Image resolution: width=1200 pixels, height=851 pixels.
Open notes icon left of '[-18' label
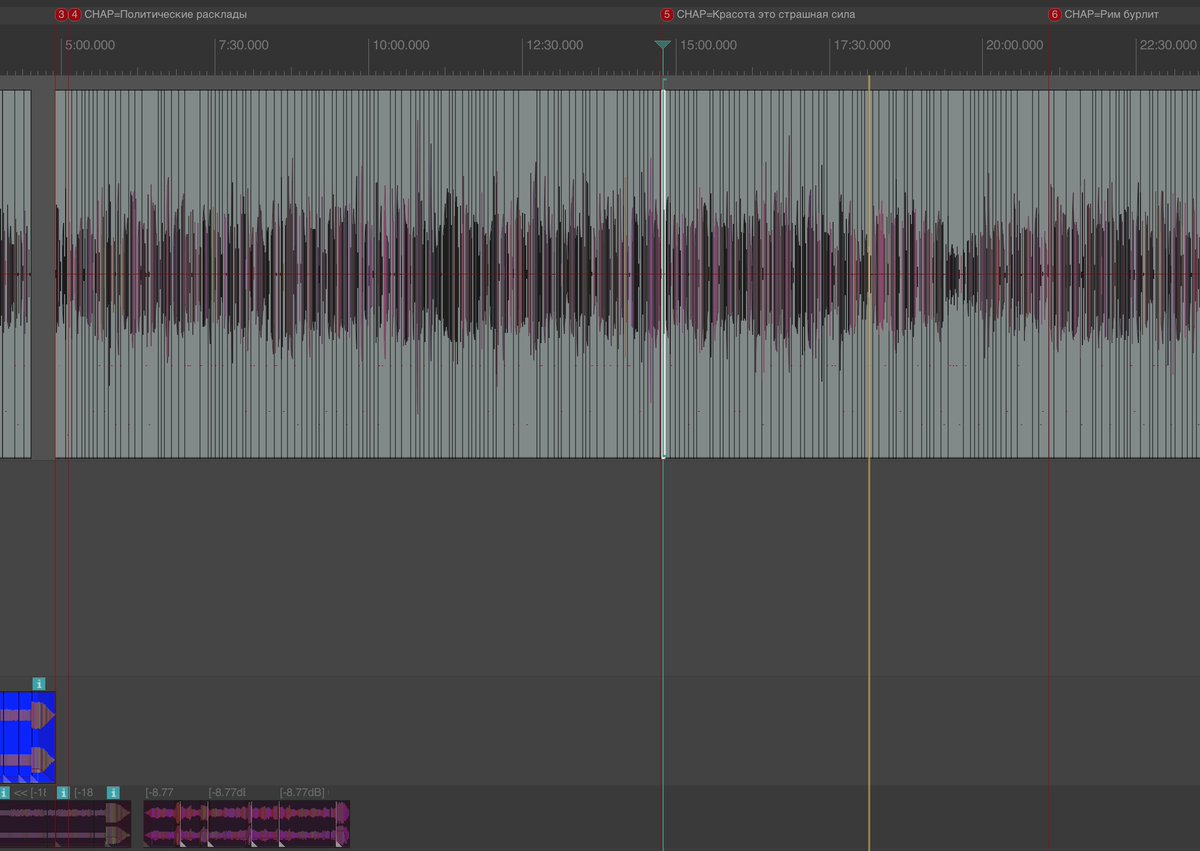pos(63,793)
